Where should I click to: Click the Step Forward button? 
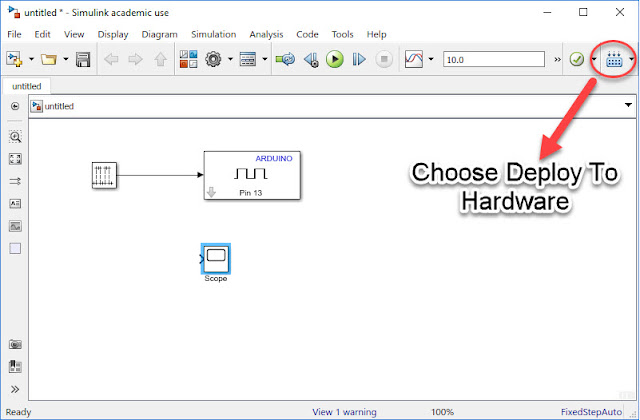tap(359, 60)
